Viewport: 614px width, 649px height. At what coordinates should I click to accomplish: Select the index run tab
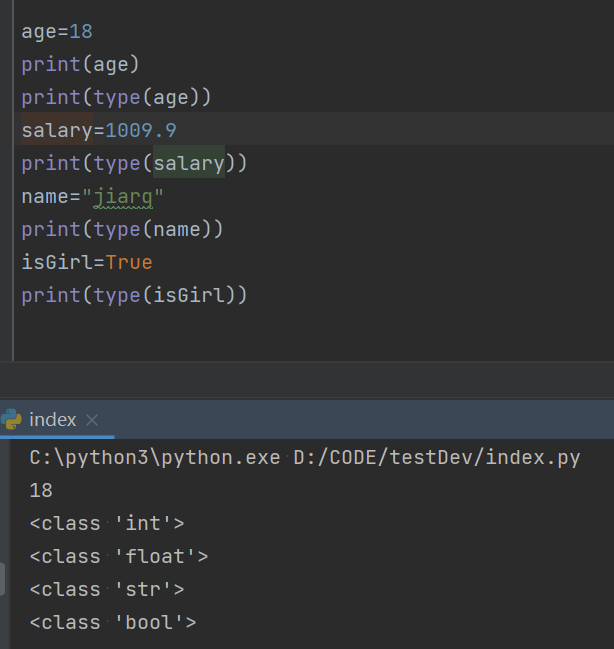(53, 420)
